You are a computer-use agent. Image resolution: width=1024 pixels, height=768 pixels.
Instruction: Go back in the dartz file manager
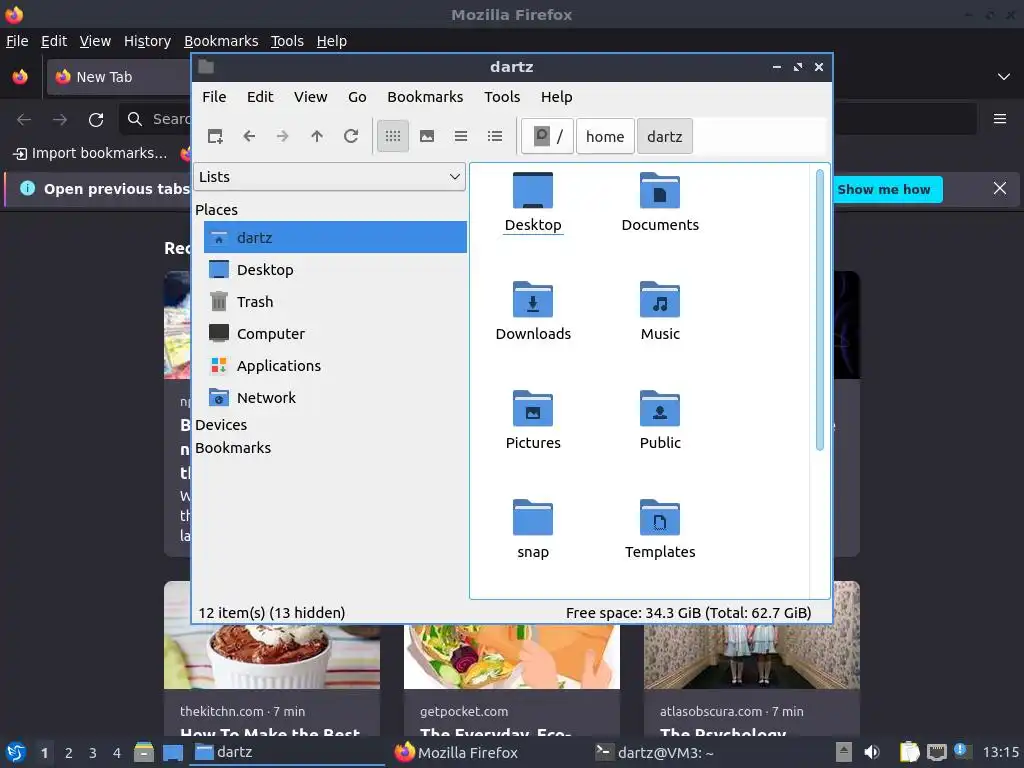tap(249, 136)
